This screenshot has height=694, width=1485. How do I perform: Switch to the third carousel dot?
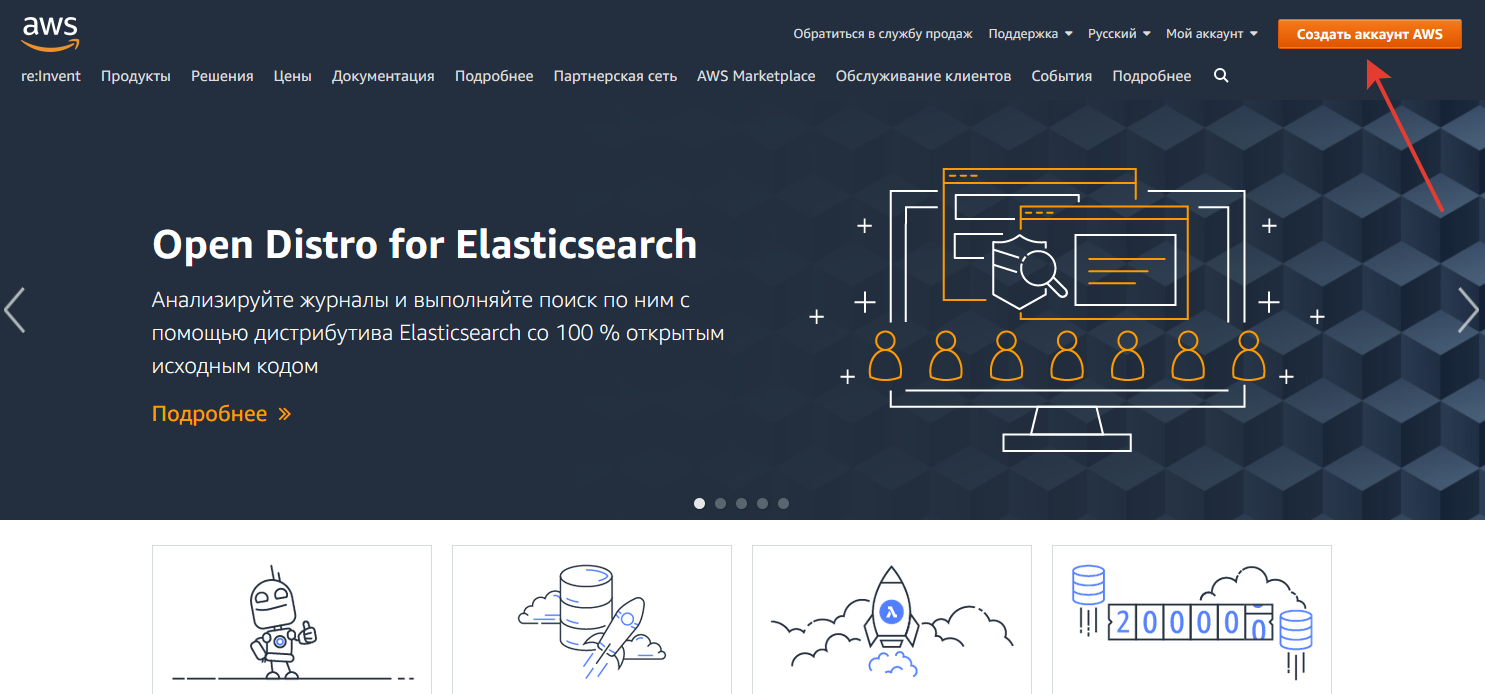coord(741,503)
